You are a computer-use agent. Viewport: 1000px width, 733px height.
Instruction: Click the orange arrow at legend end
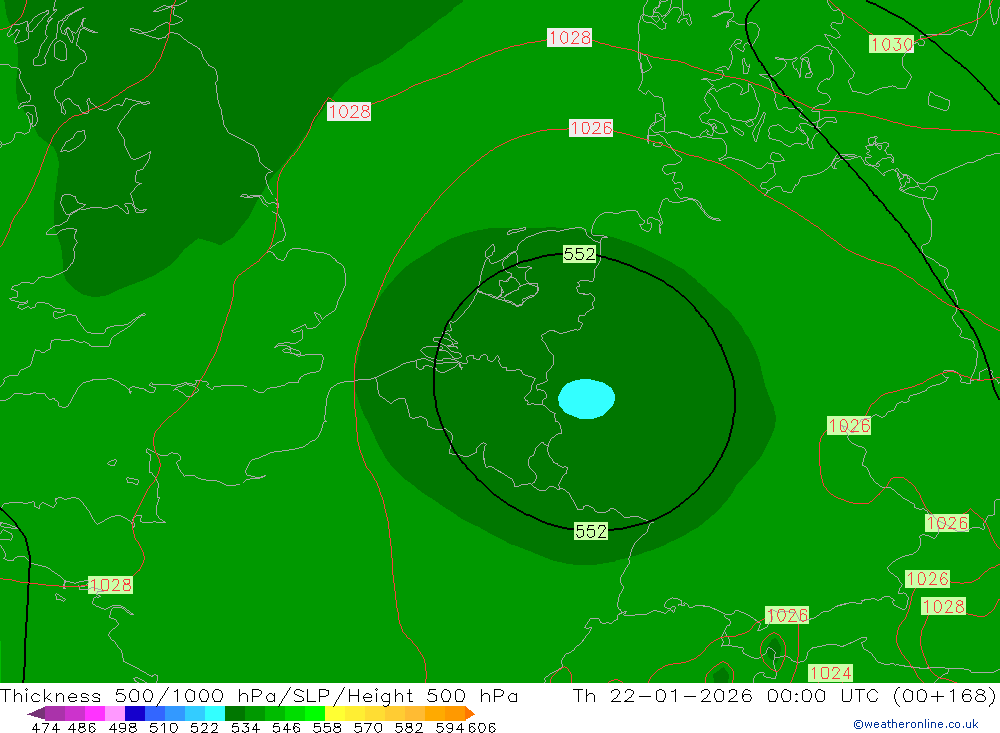(469, 713)
